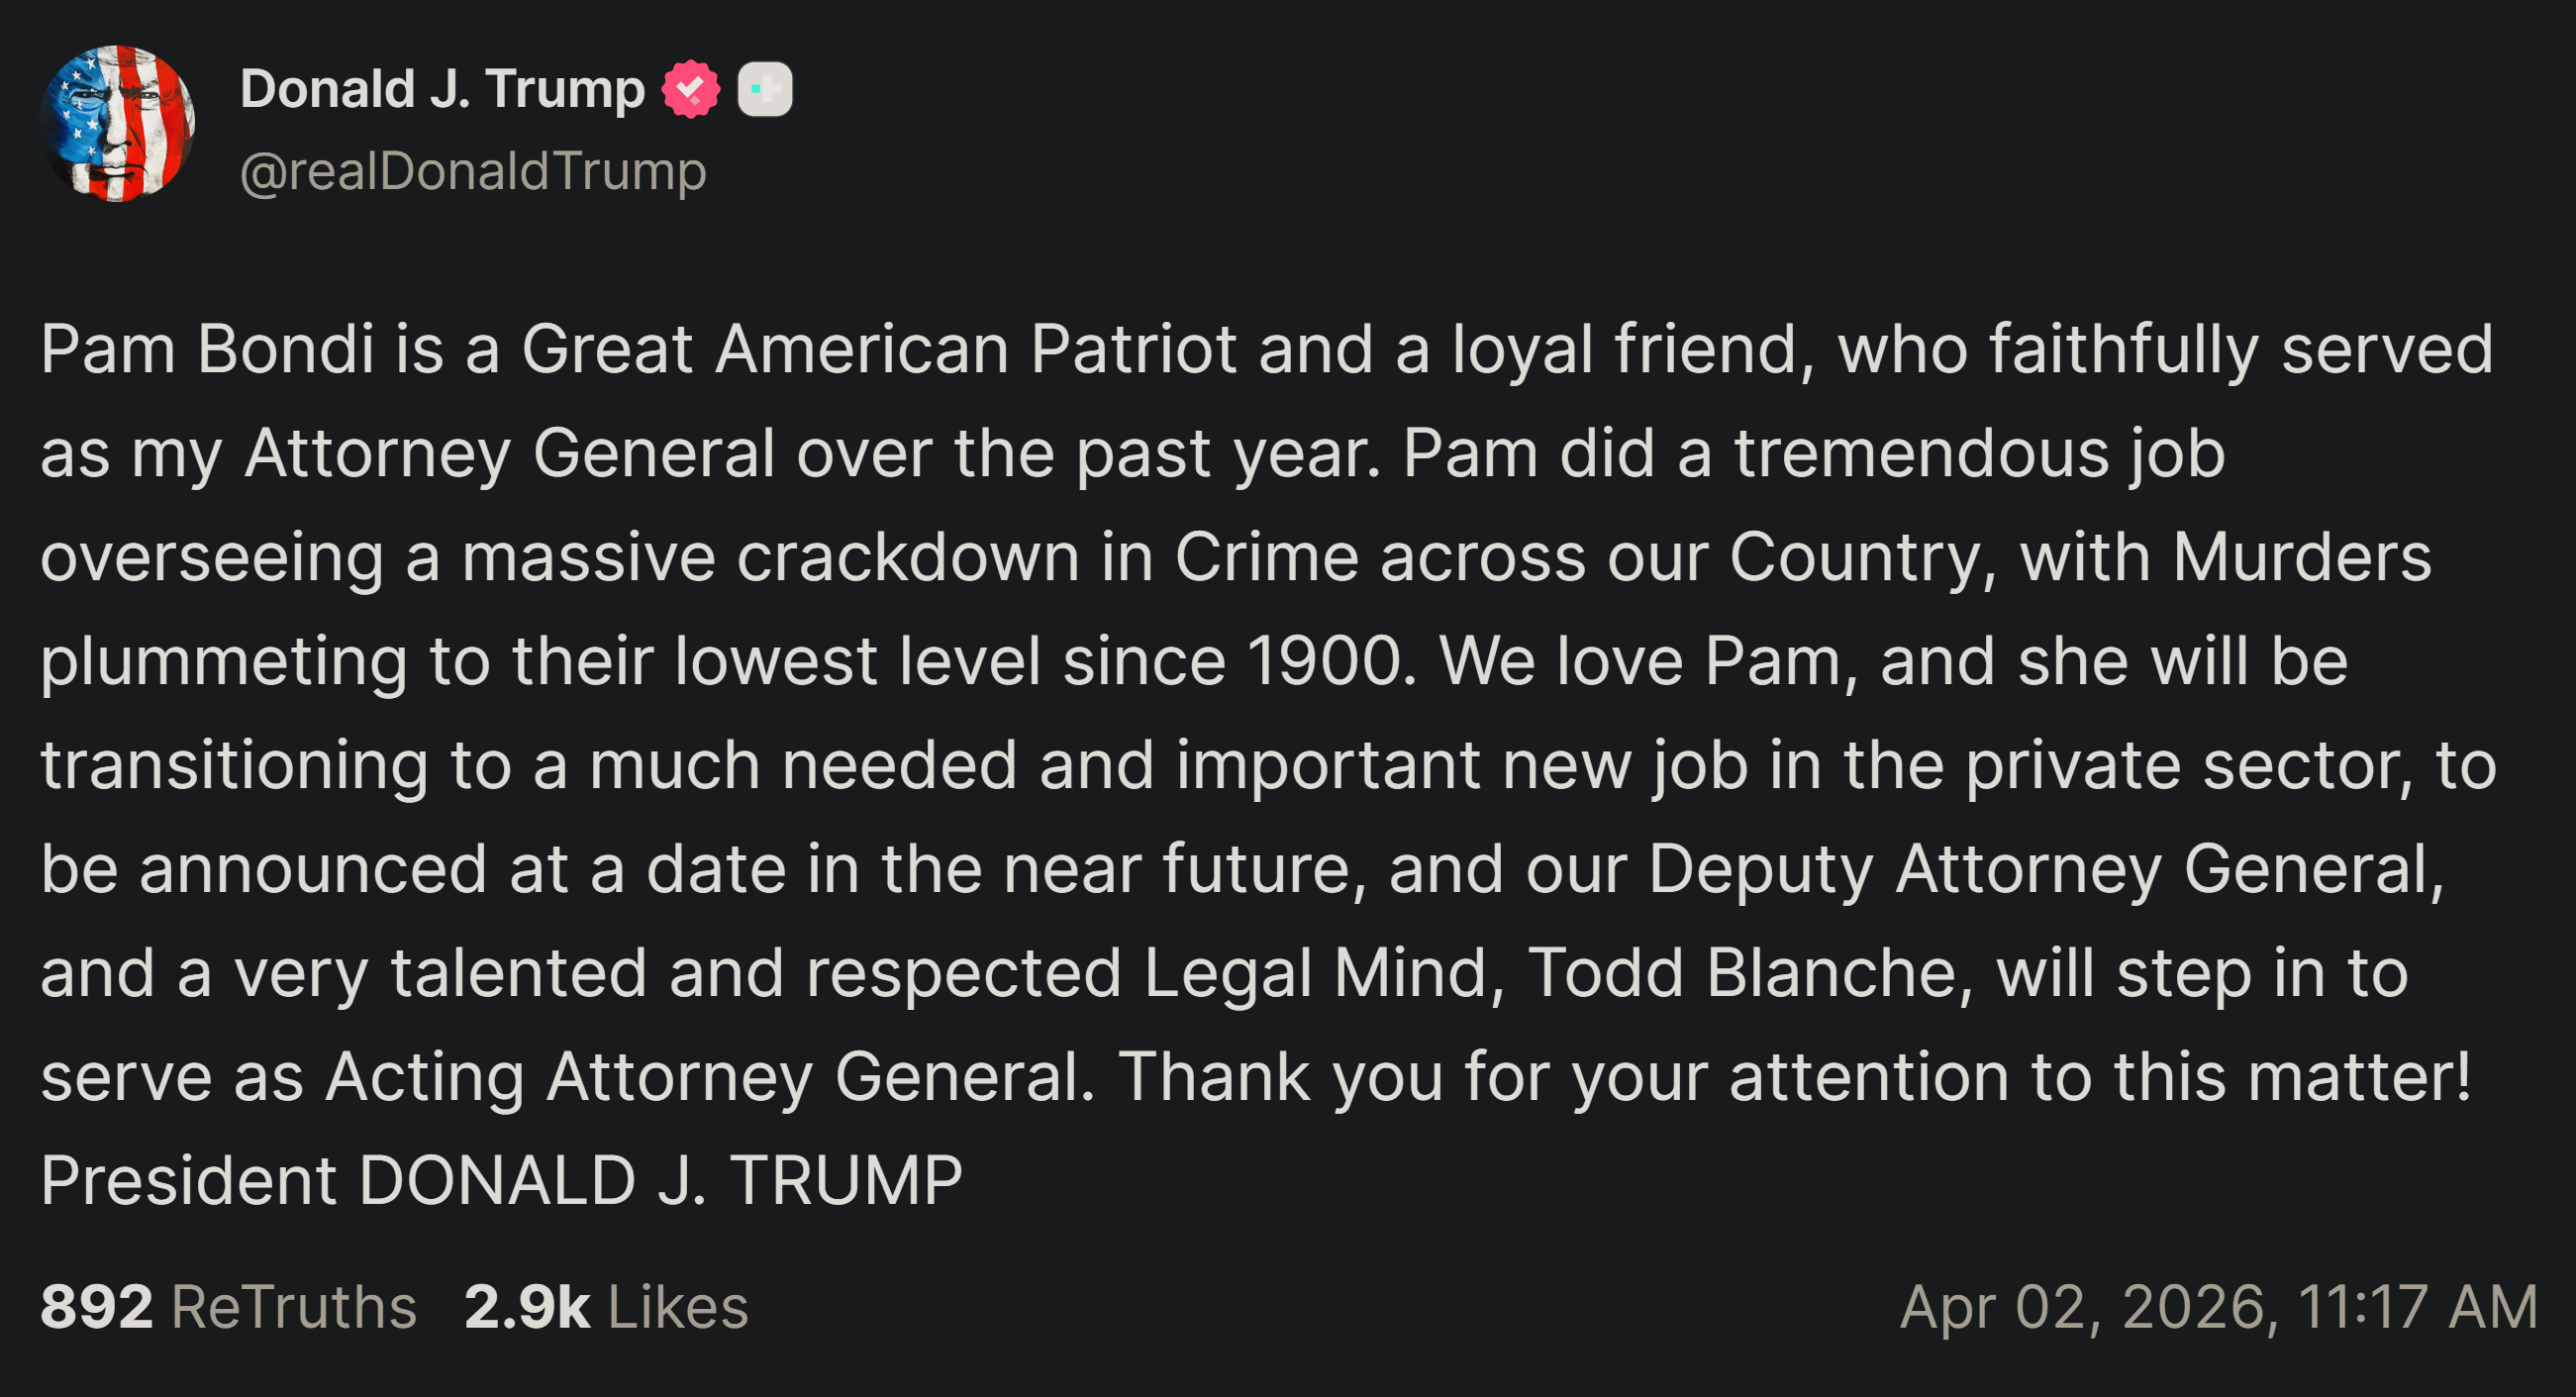
Task: Click the pink verified checkmark badge
Action: pyautogui.click(x=690, y=90)
